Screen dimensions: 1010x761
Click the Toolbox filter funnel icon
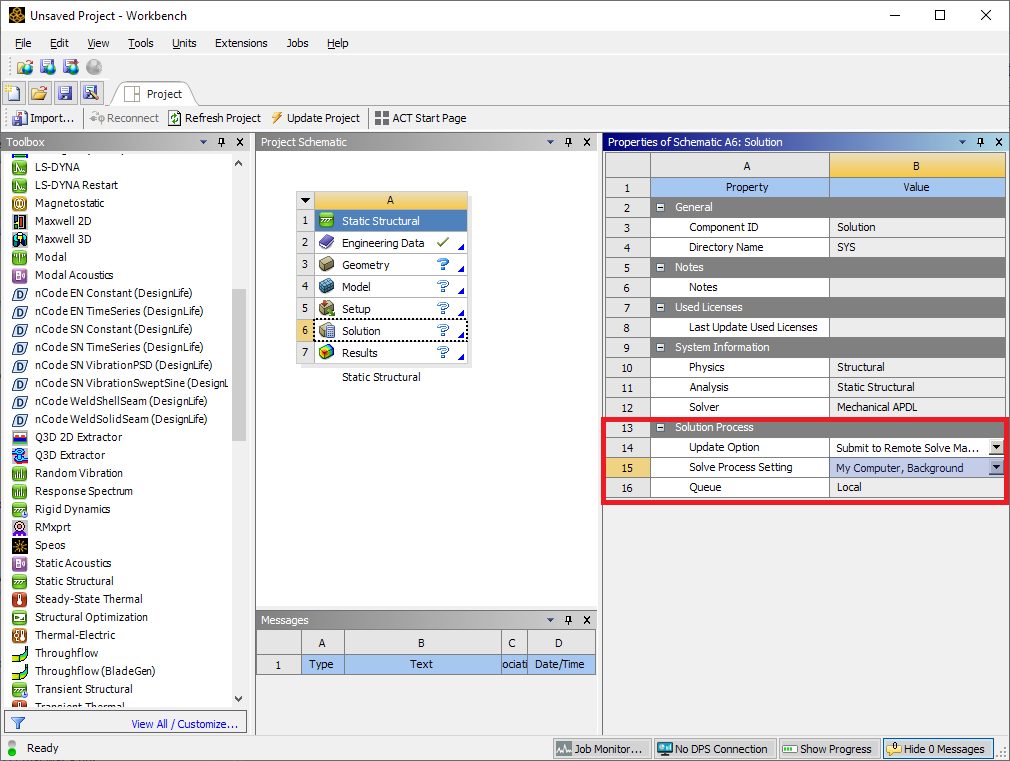click(x=18, y=723)
